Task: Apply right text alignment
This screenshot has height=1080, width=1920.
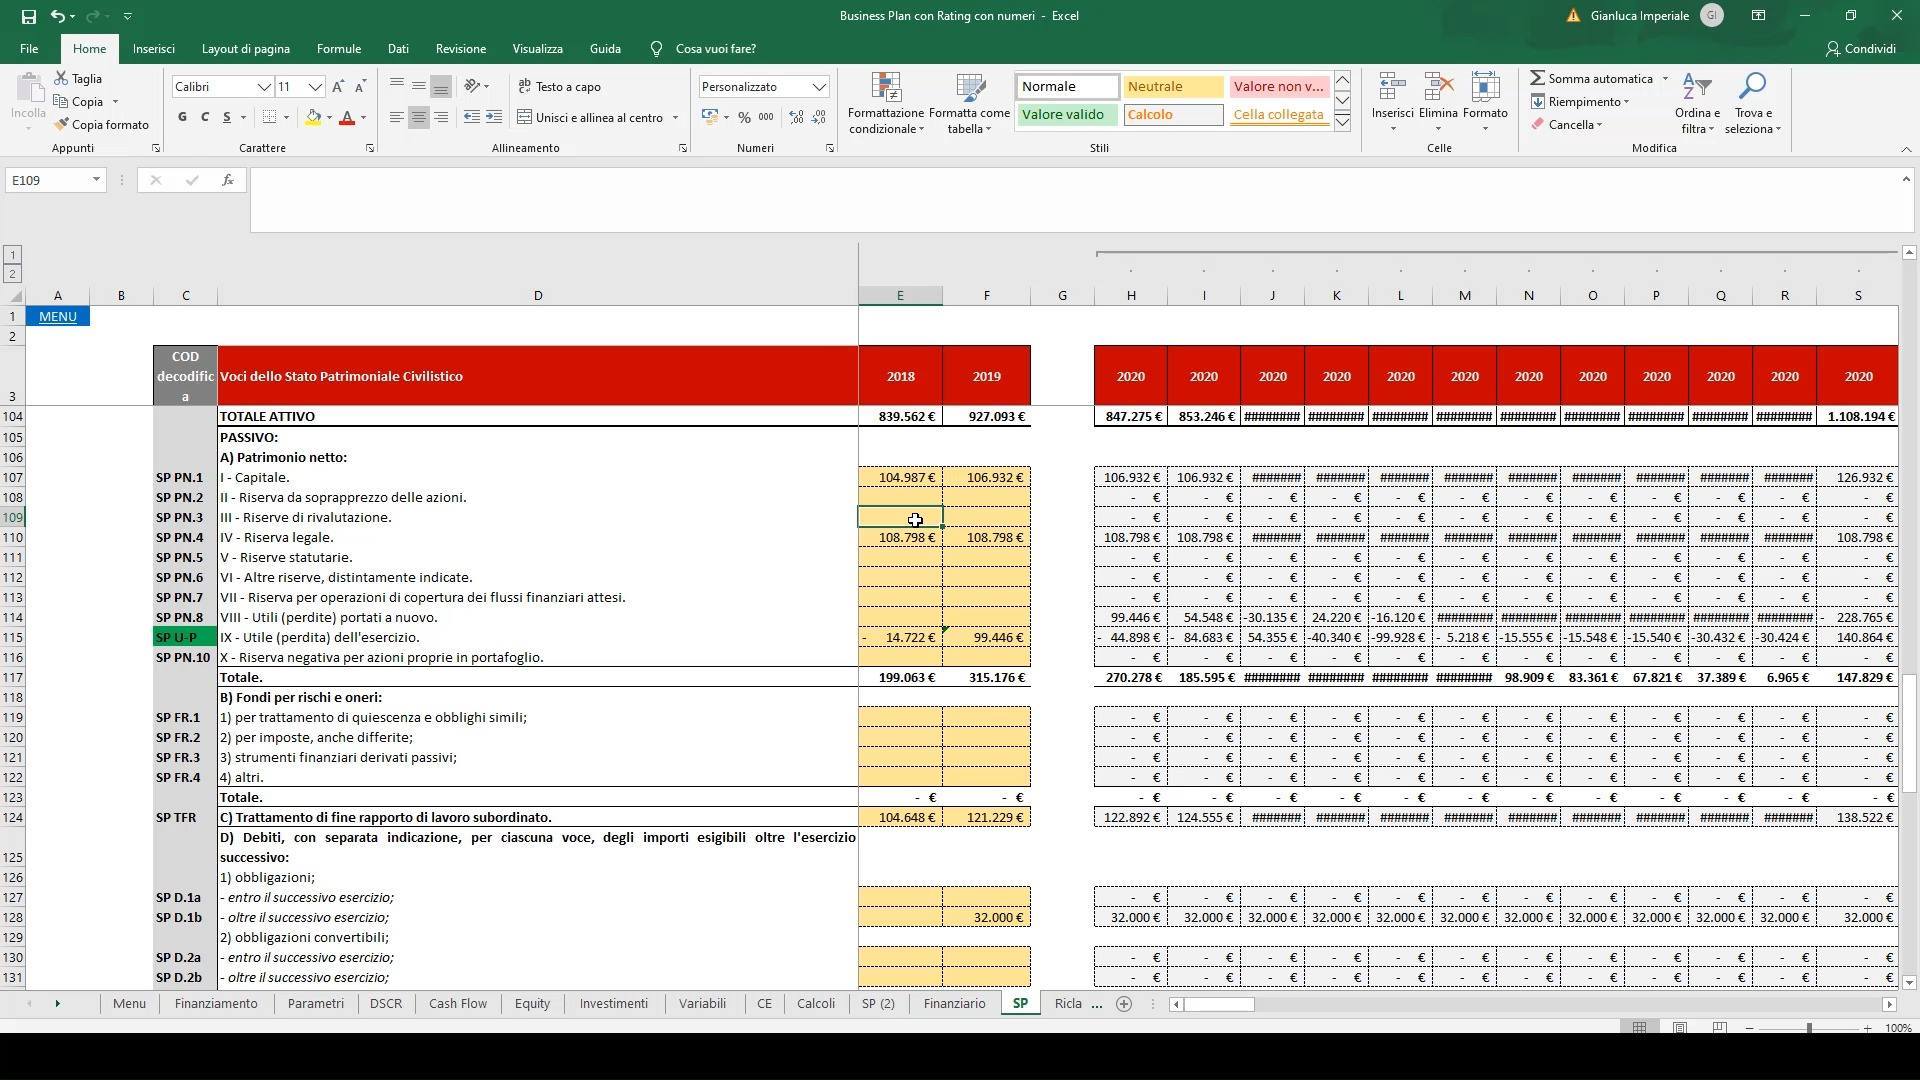Action: pos(441,118)
